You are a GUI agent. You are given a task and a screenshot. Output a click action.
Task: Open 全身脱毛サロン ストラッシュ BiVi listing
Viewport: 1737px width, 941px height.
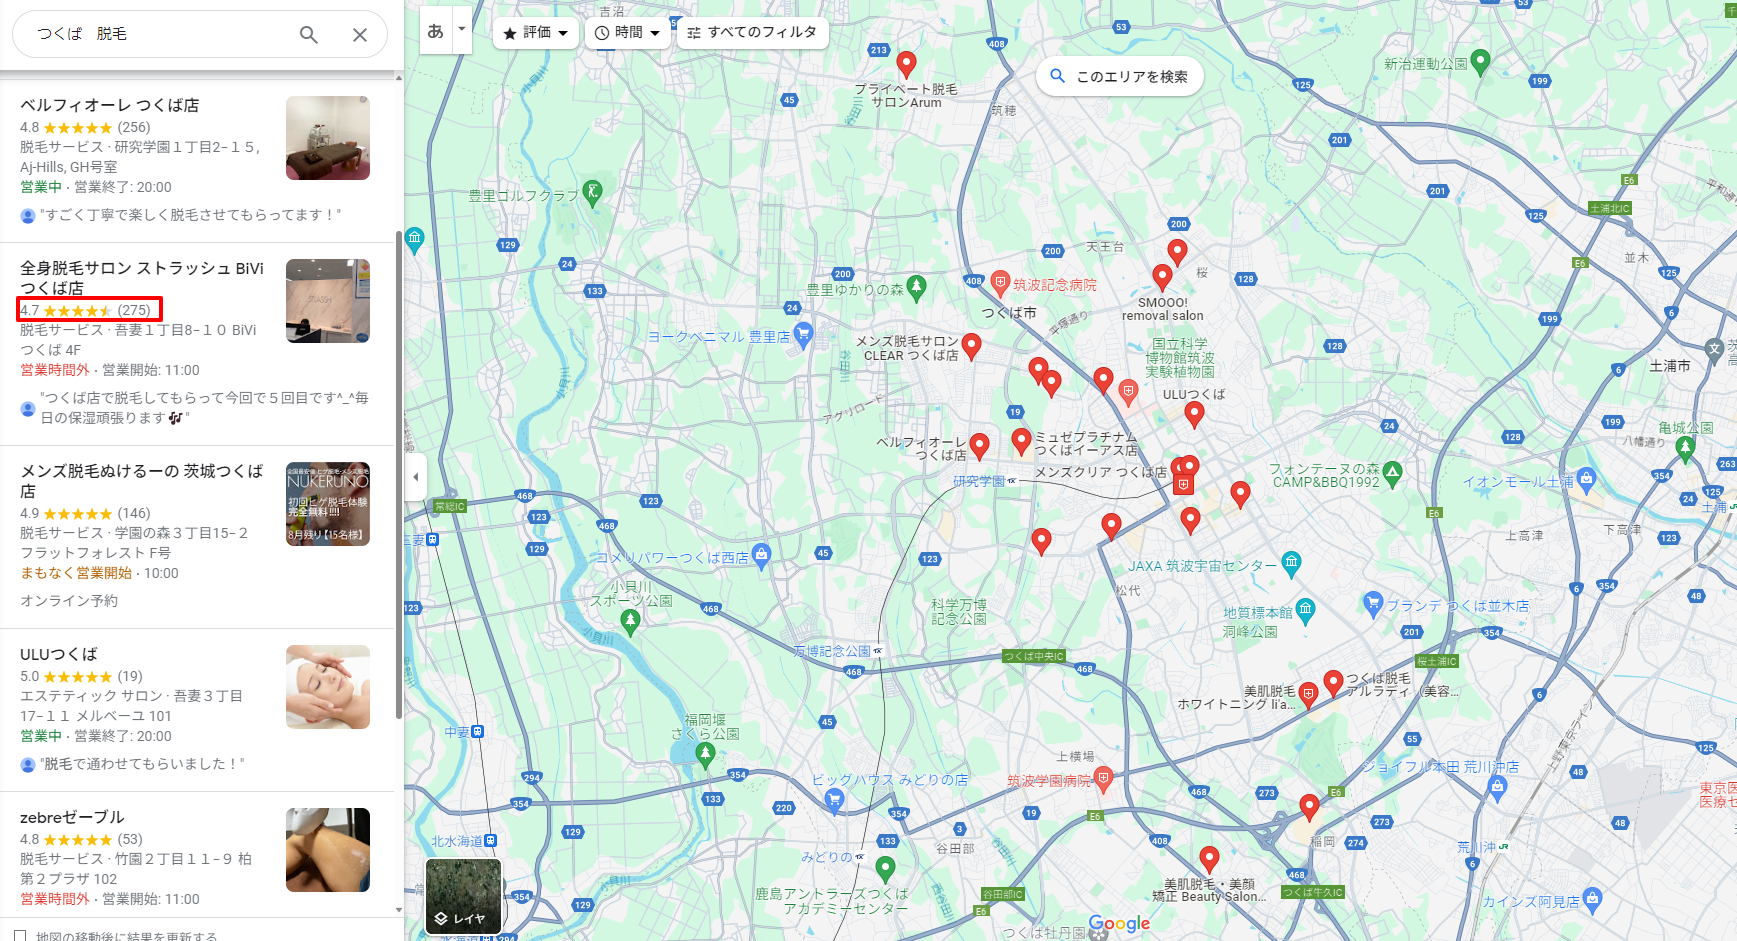coord(142,278)
